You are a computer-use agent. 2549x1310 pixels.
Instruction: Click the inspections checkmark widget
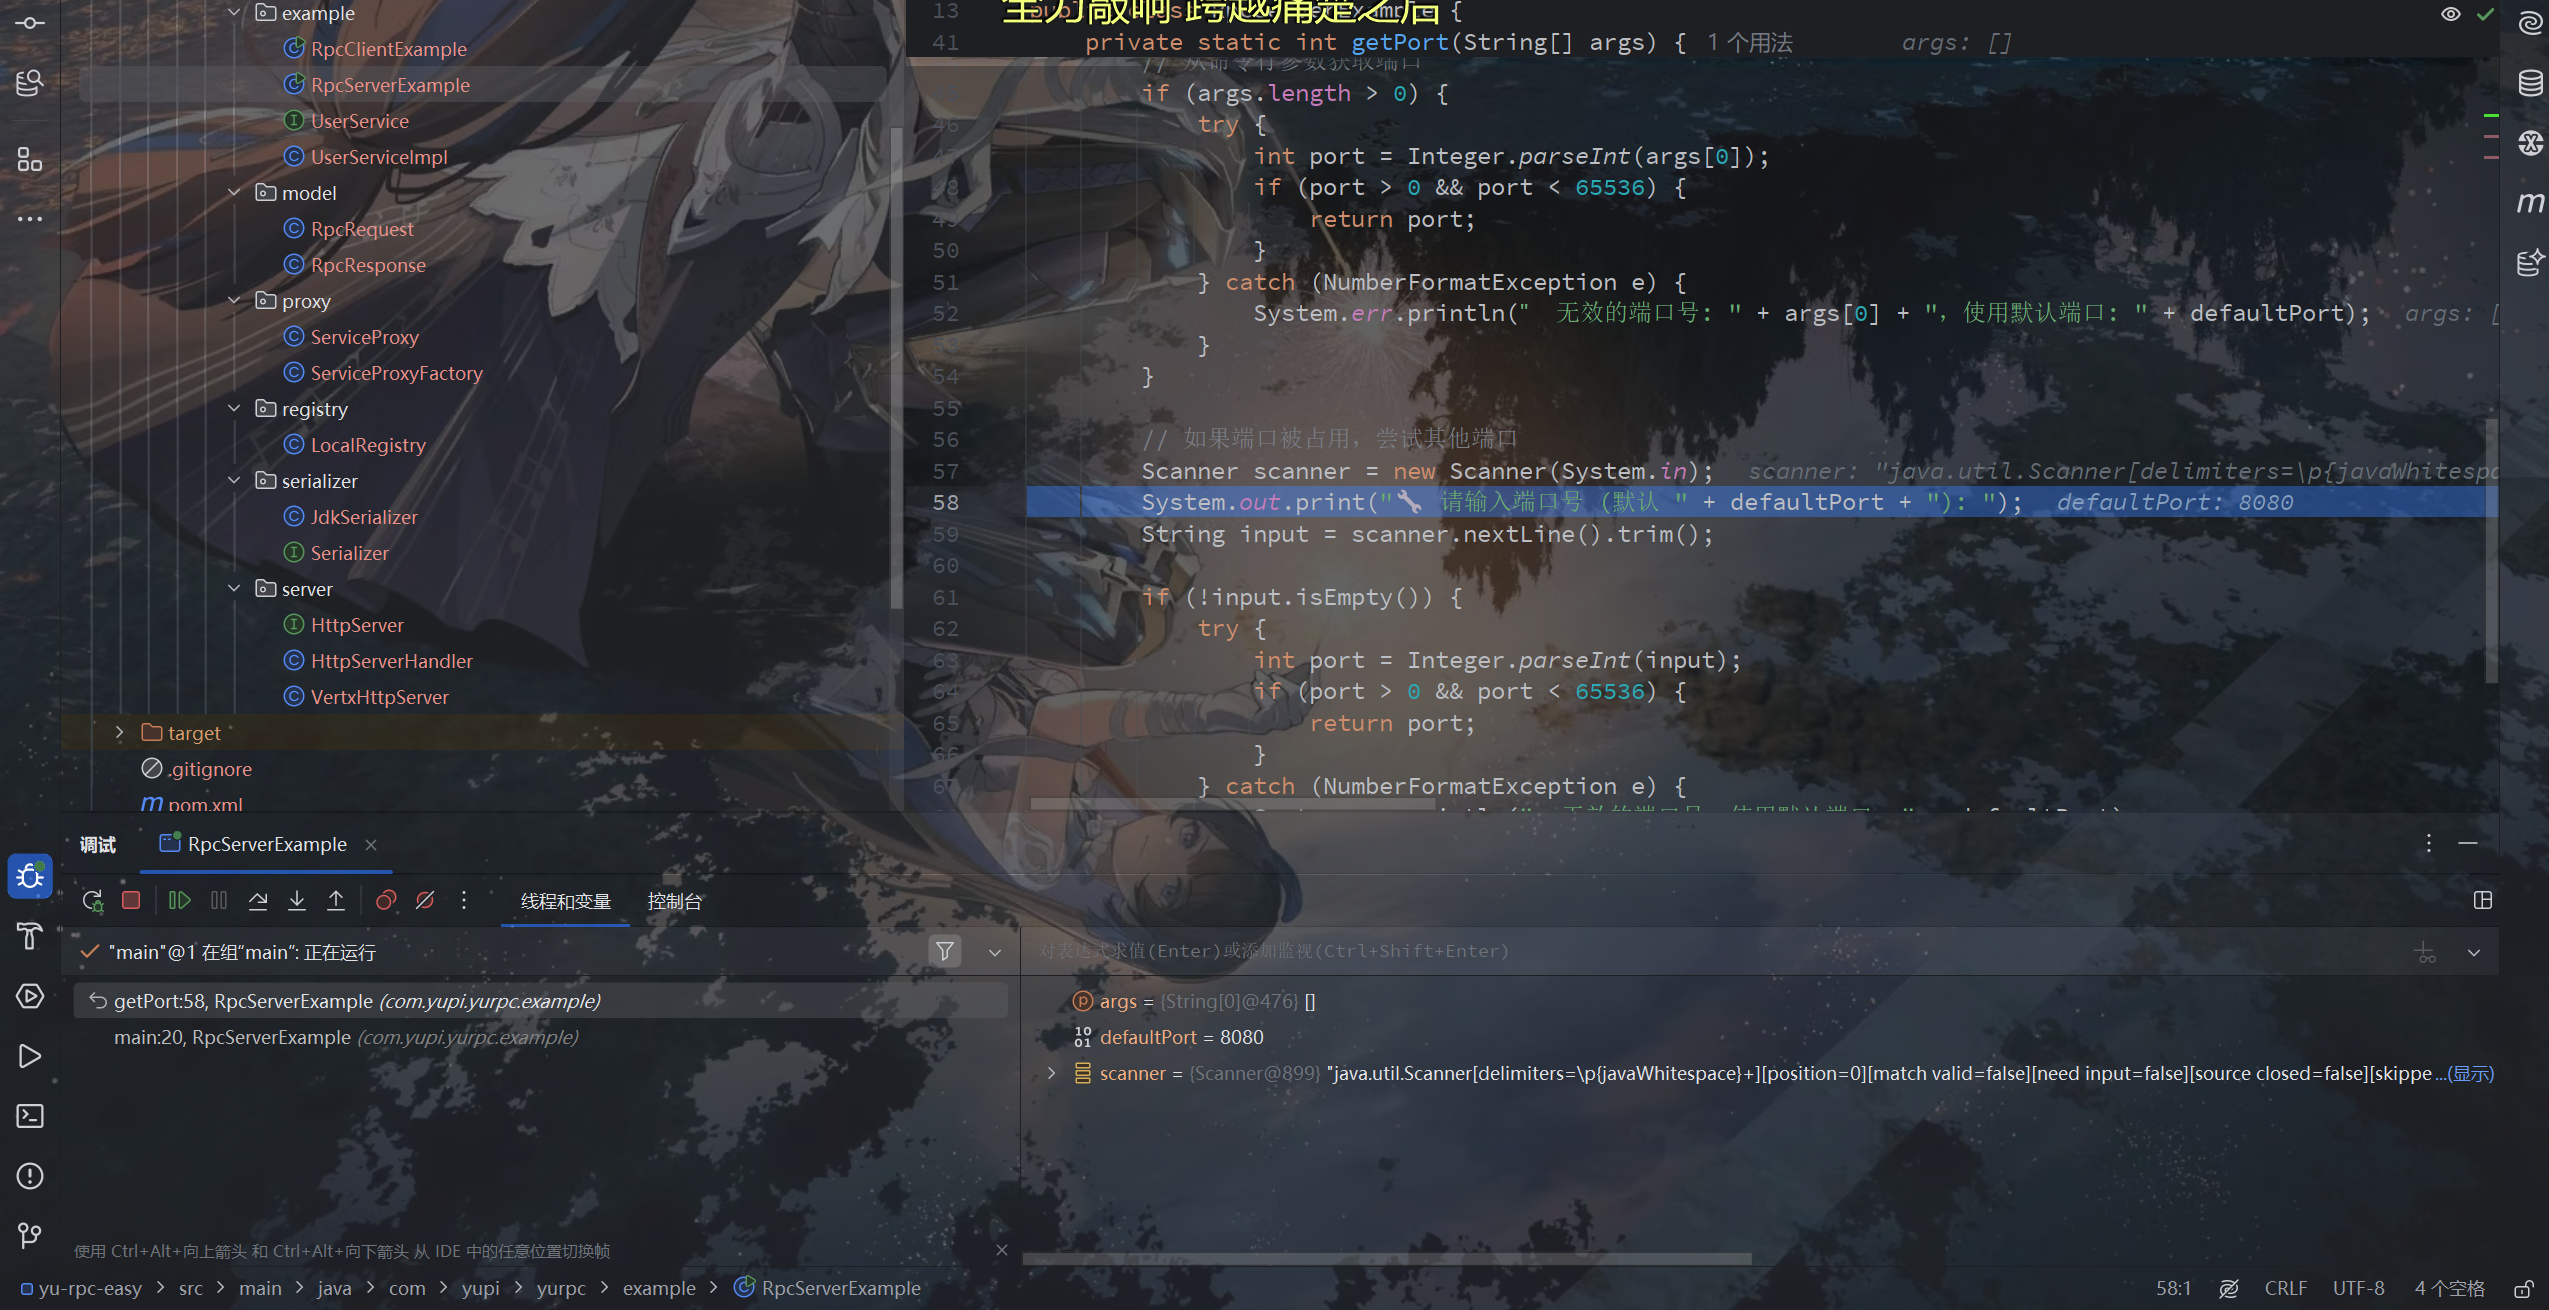point(2485,14)
